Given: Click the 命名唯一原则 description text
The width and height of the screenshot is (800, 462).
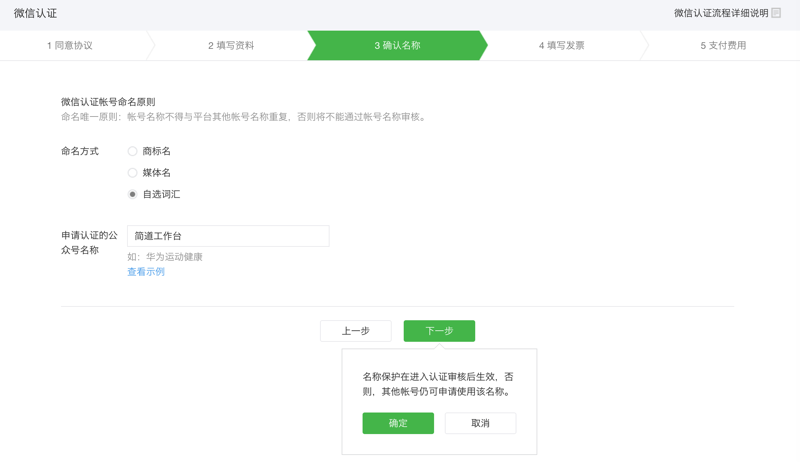Looking at the screenshot, I should pyautogui.click(x=244, y=117).
